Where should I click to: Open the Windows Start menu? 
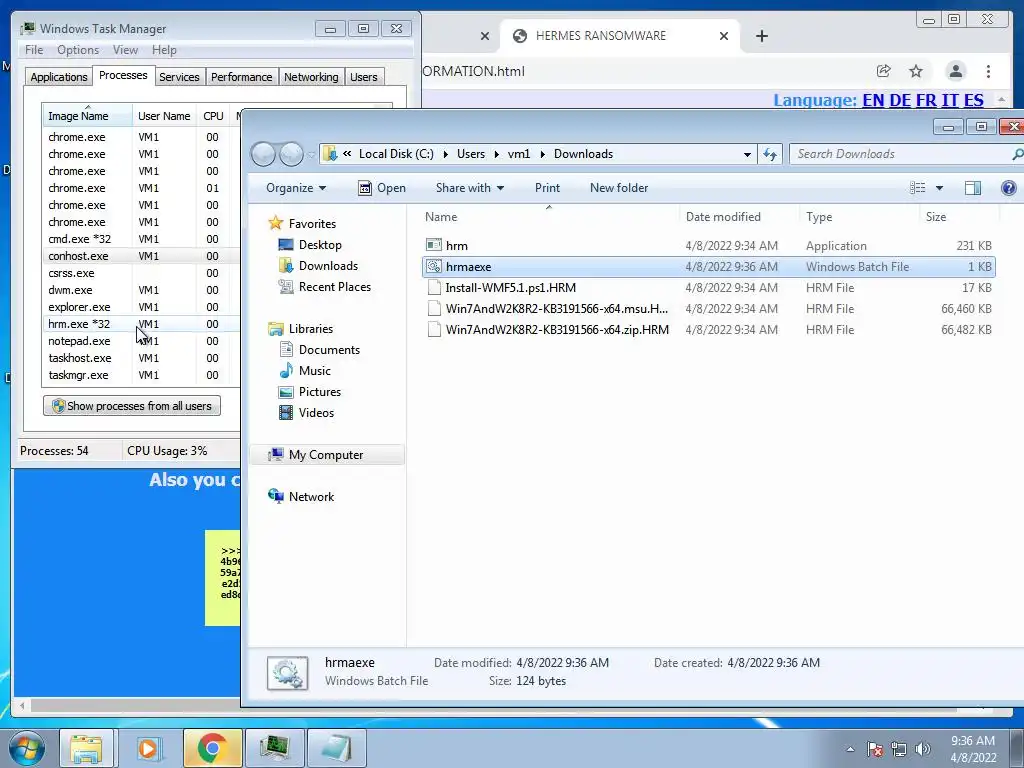(x=27, y=749)
